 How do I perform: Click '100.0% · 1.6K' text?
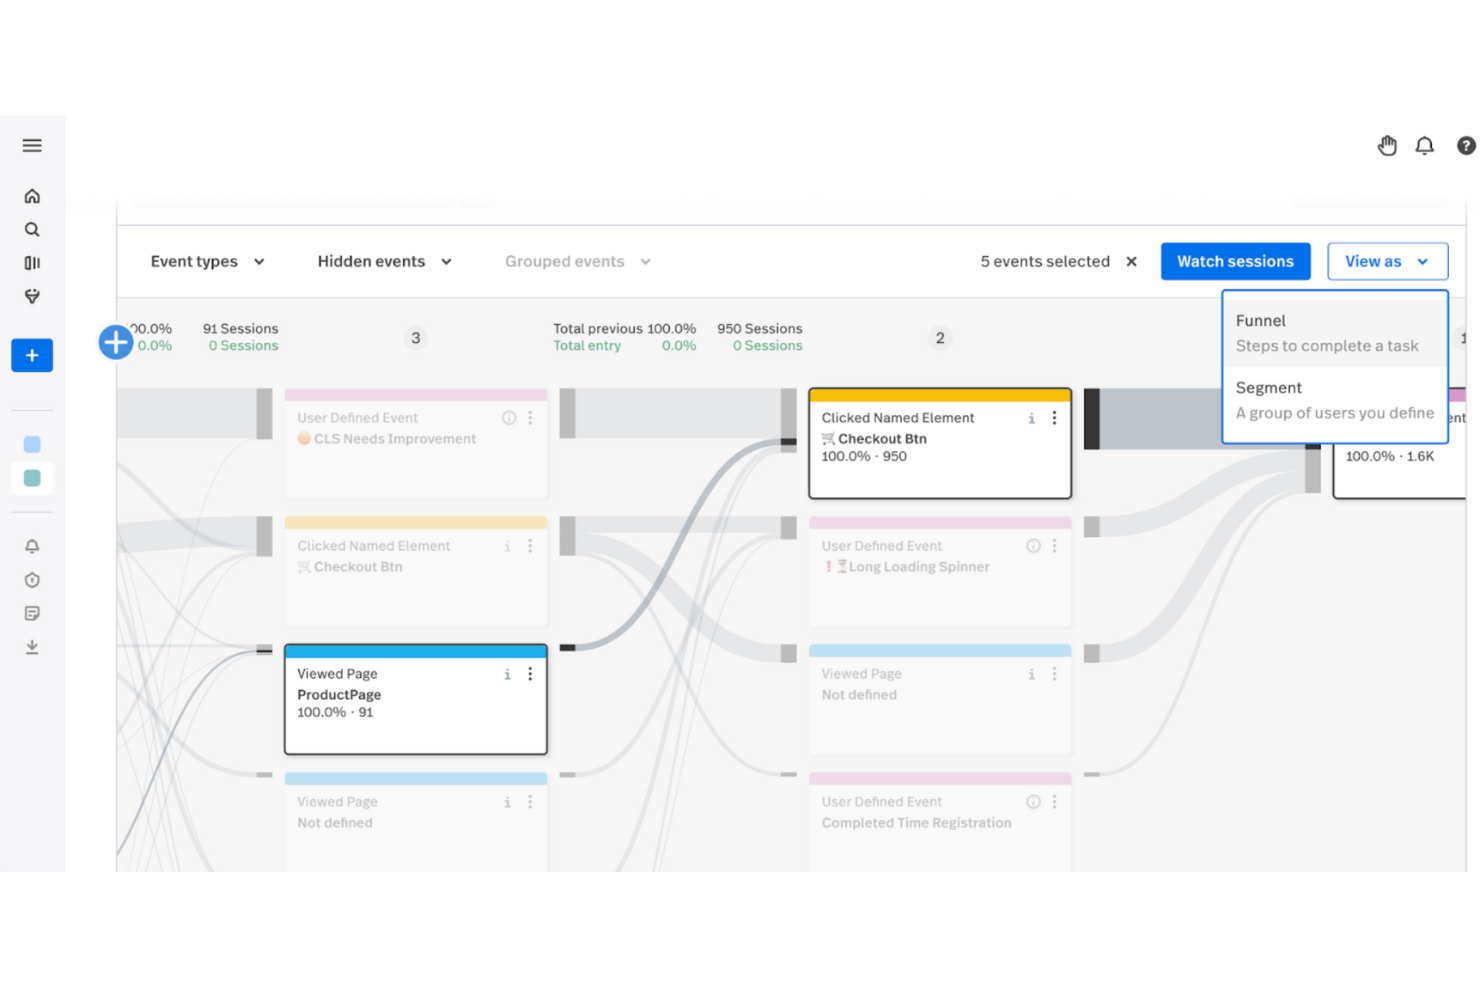coord(1389,456)
